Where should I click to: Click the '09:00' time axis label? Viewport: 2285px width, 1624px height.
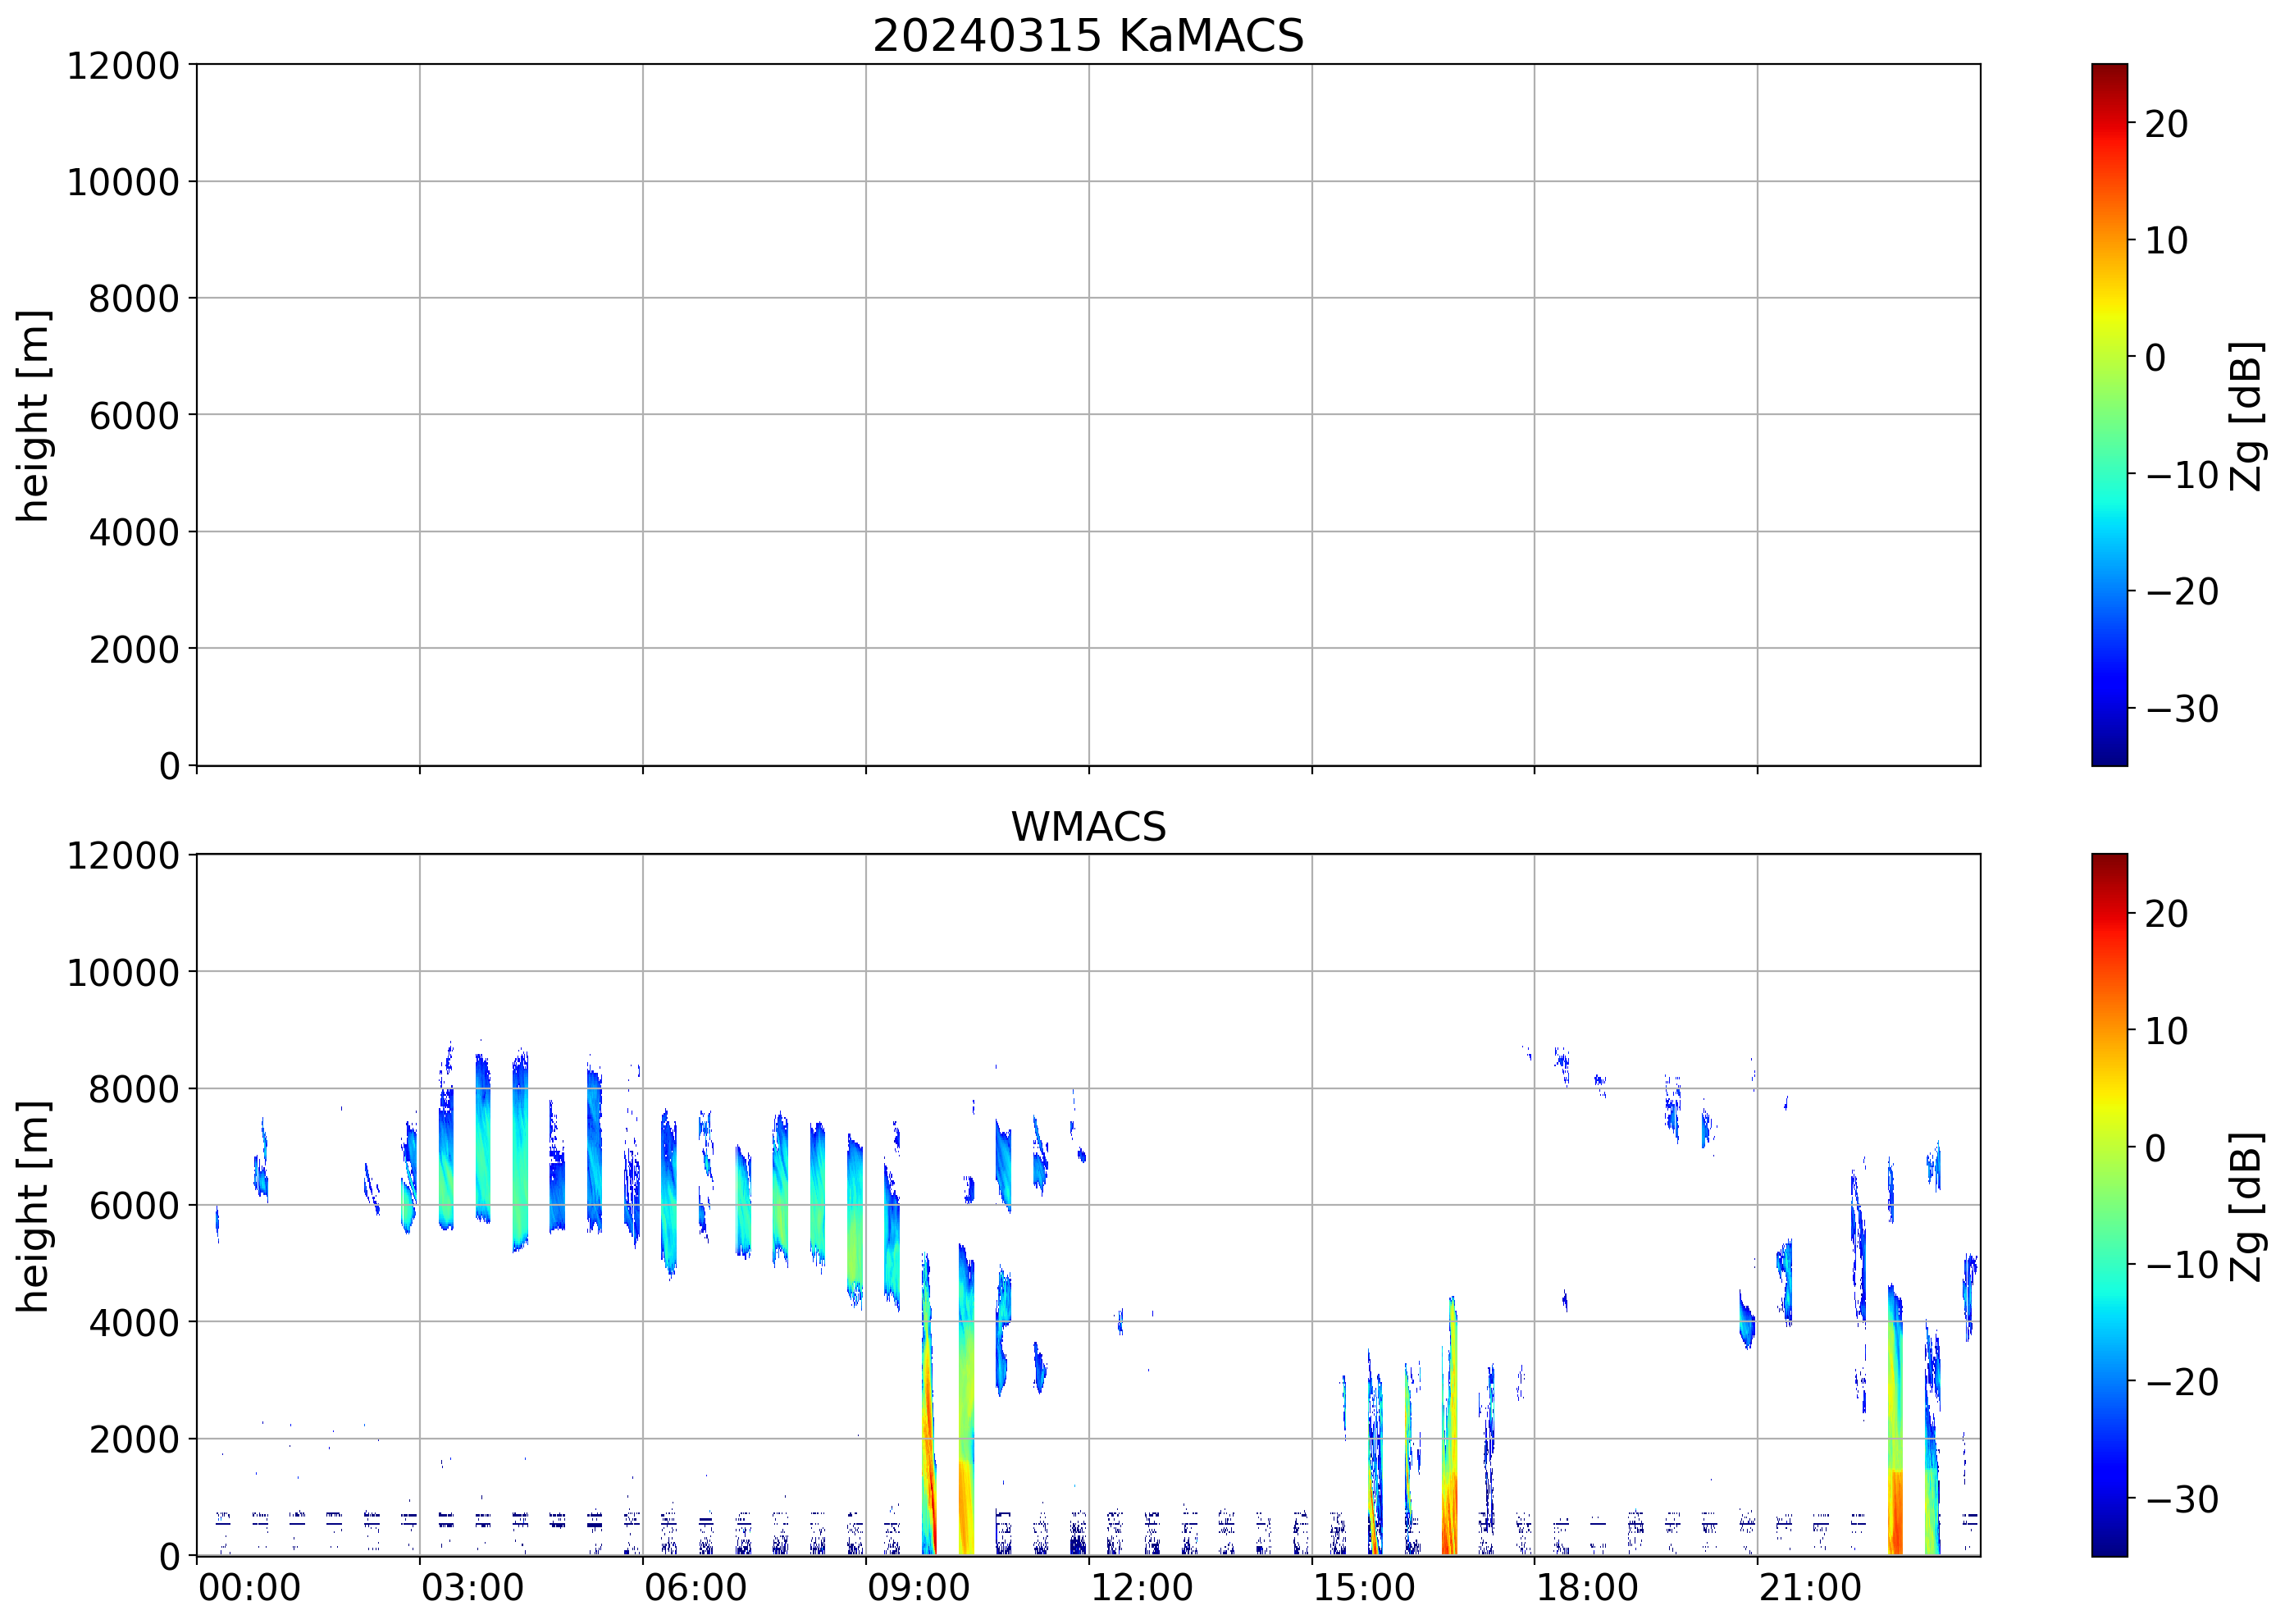tap(917, 1588)
